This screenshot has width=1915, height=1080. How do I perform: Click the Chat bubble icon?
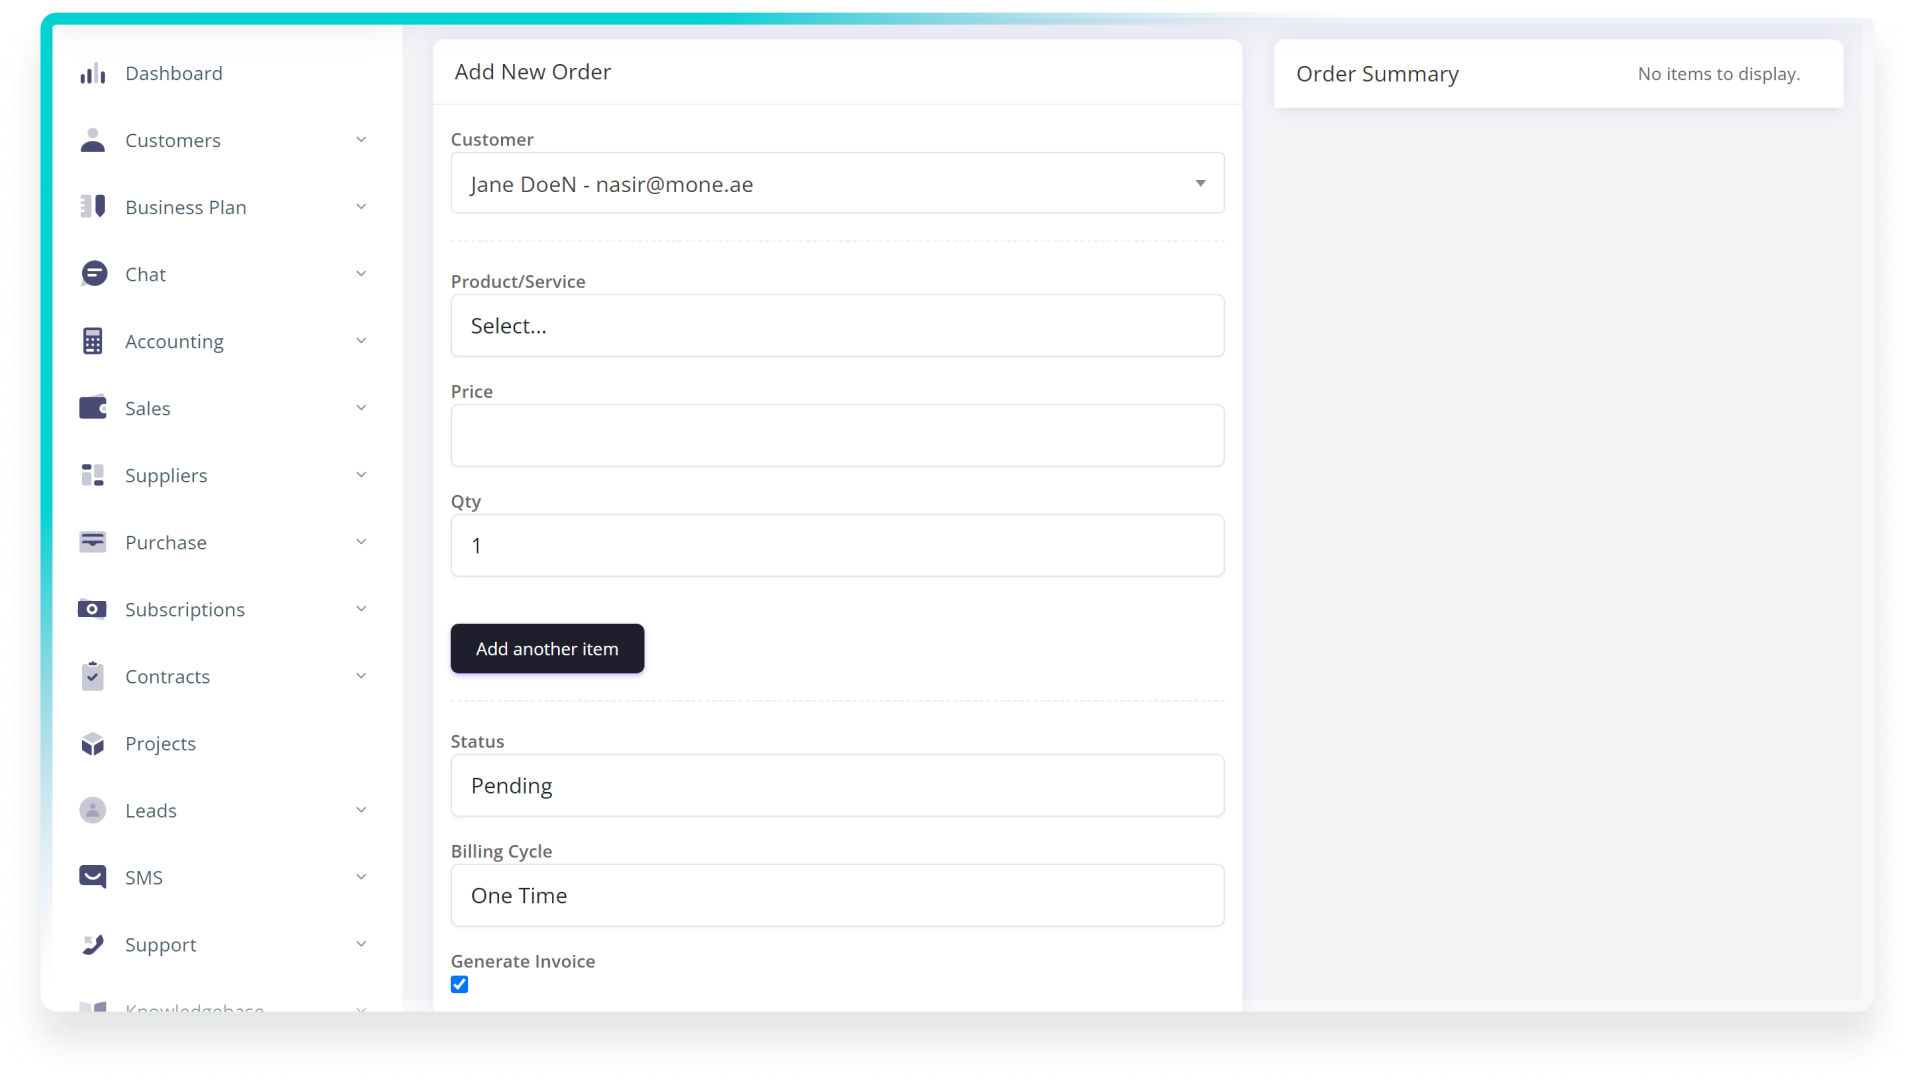point(93,274)
